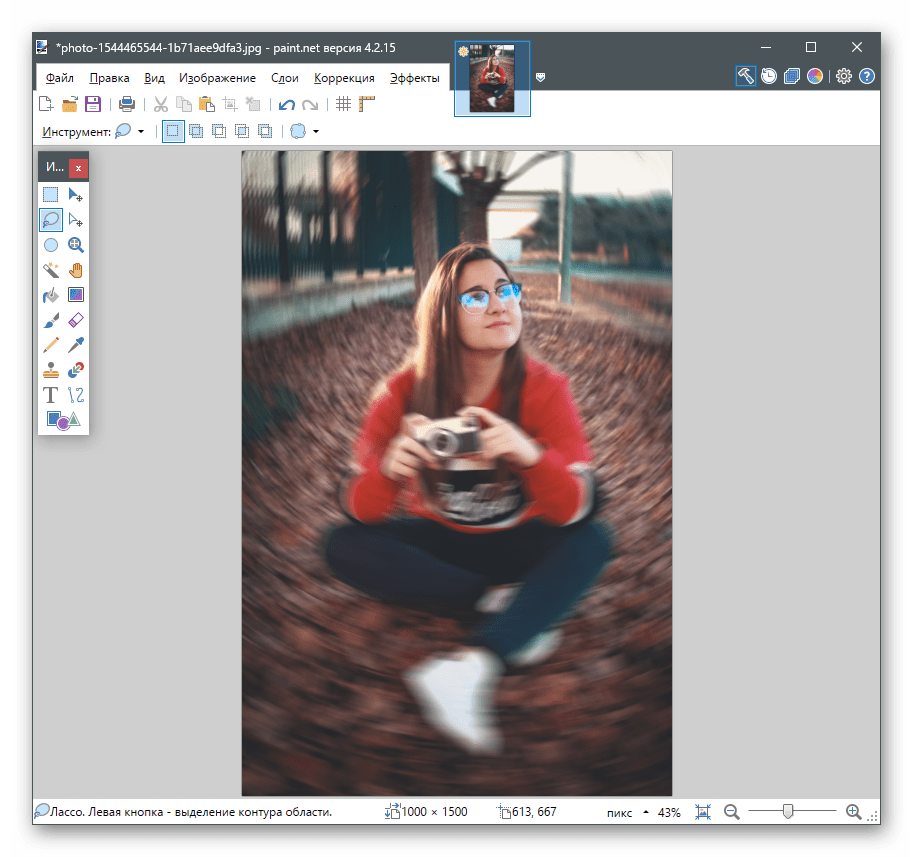Open the Help question mark

click(x=867, y=76)
